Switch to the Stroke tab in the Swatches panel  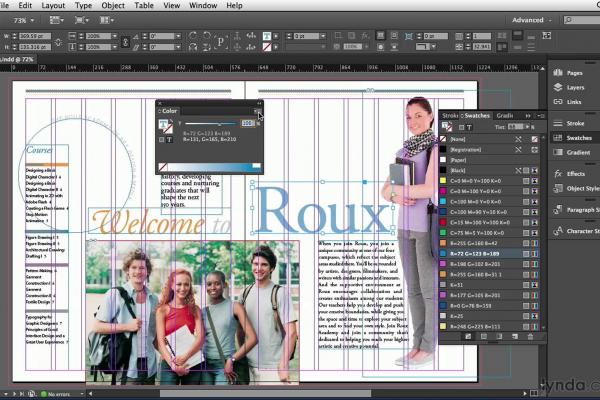[450, 116]
